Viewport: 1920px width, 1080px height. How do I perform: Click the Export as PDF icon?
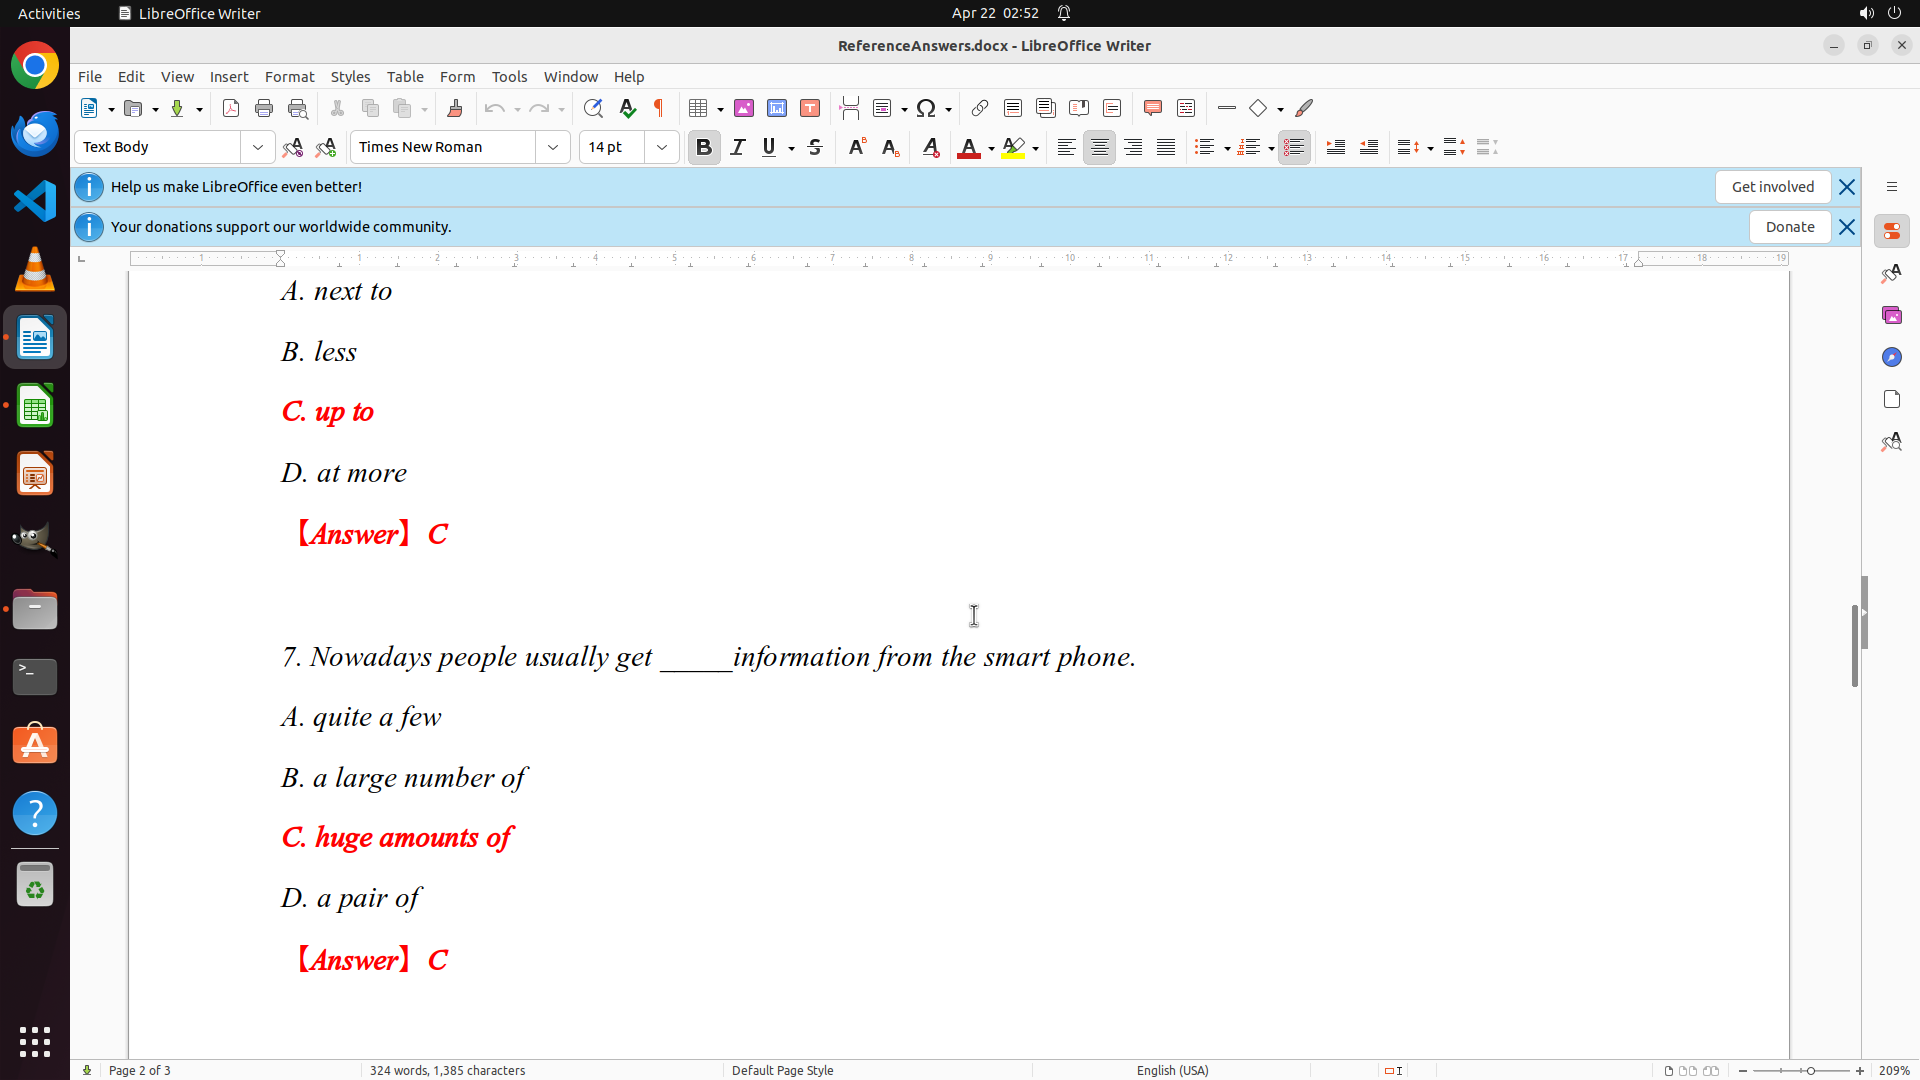click(231, 108)
